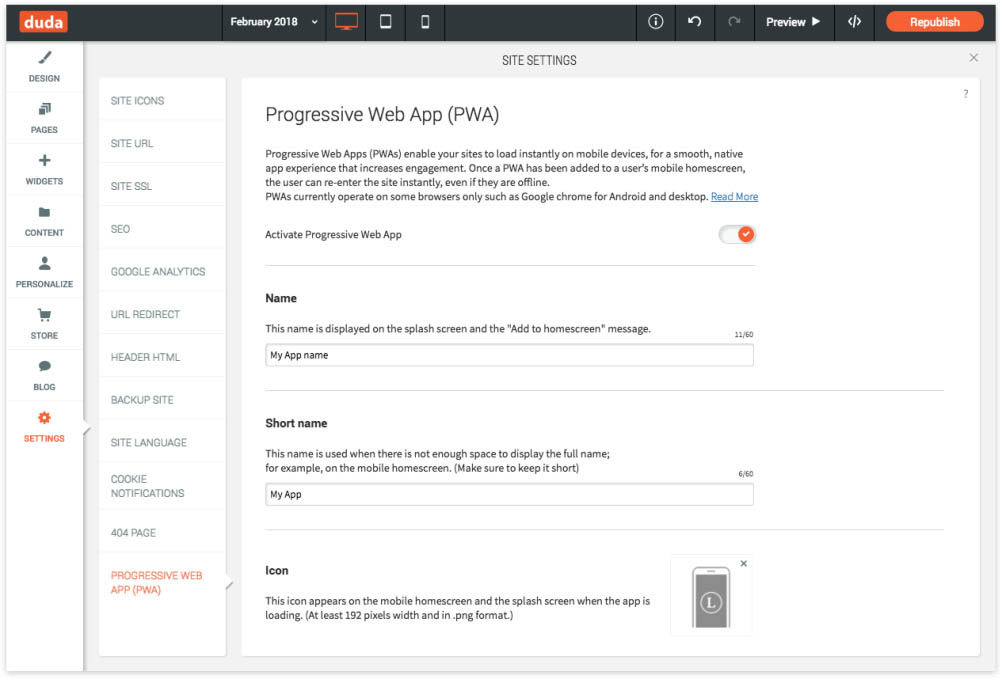Screen dimensions: 1000x679
Task: Open the Read More link
Action: (734, 196)
